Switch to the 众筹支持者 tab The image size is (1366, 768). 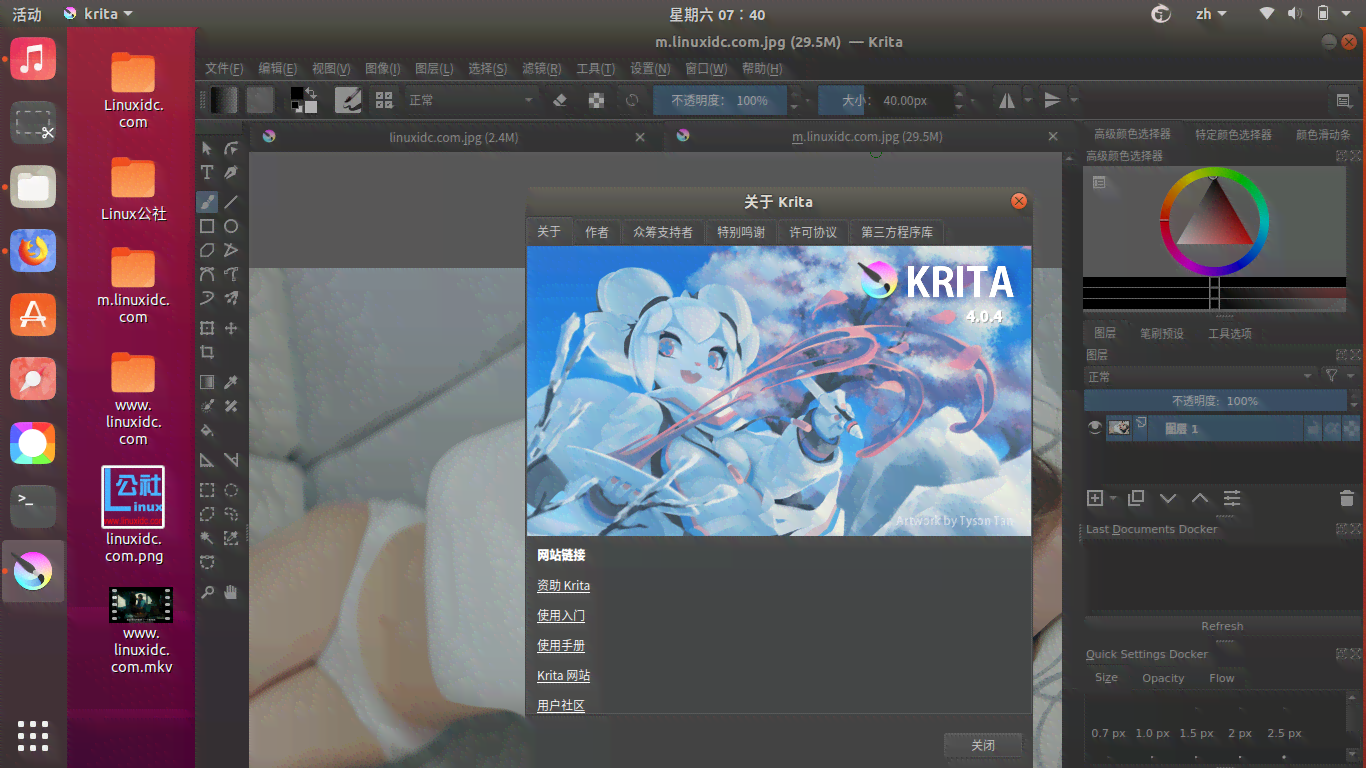coord(663,232)
